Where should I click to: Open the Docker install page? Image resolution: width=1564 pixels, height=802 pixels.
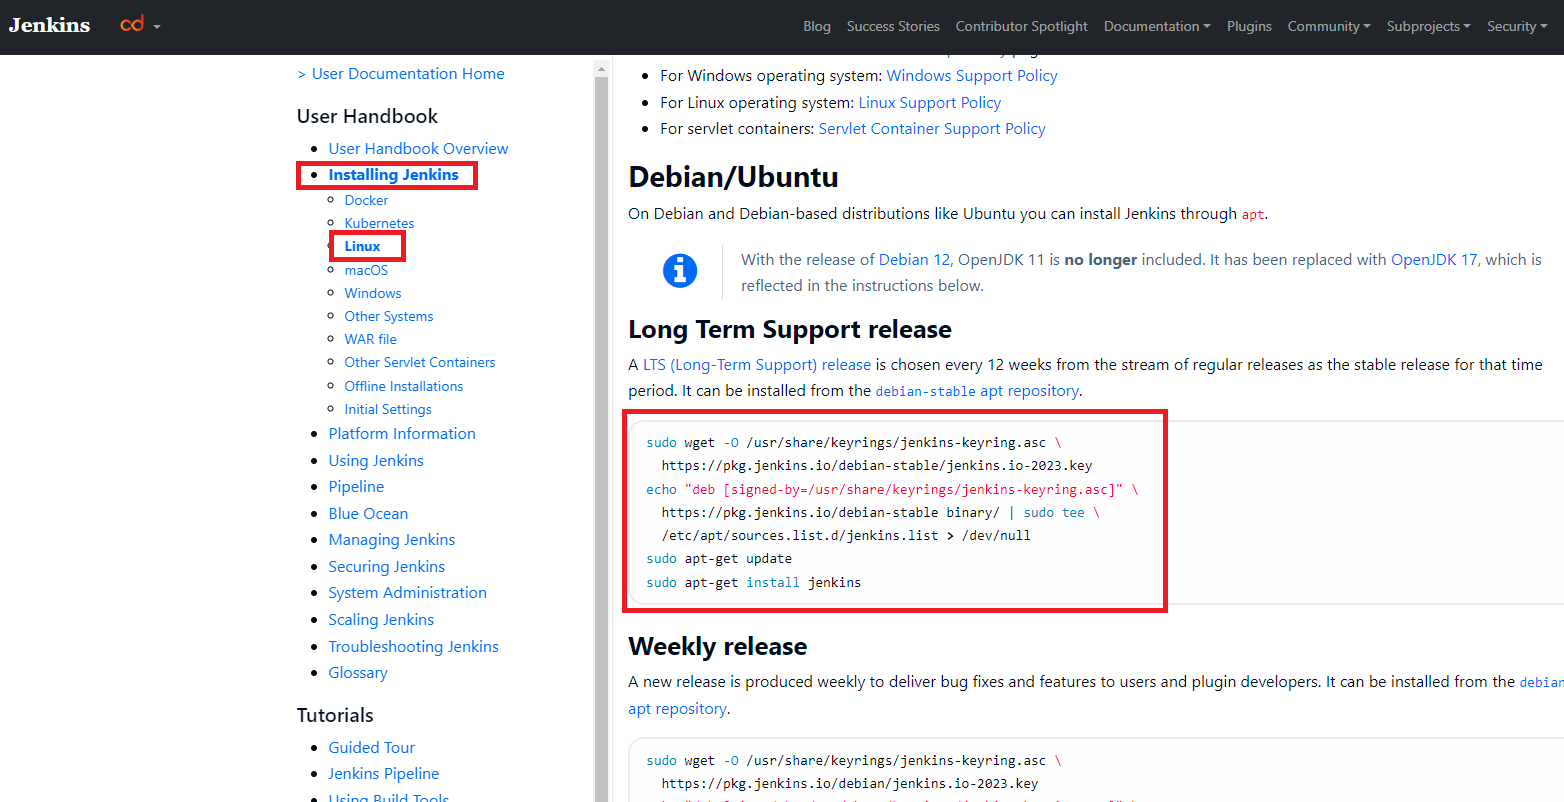(x=366, y=200)
